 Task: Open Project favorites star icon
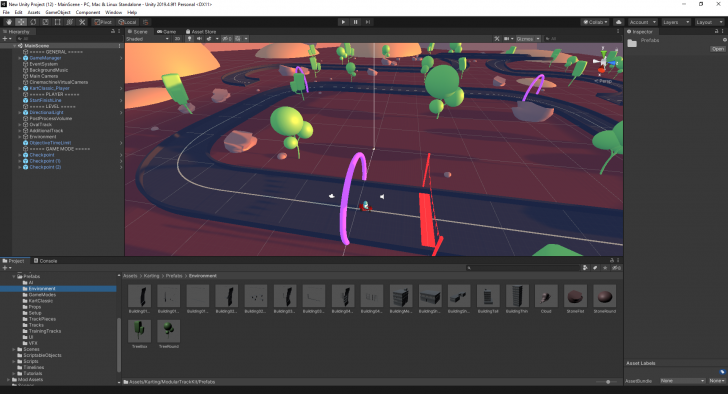click(x=604, y=268)
